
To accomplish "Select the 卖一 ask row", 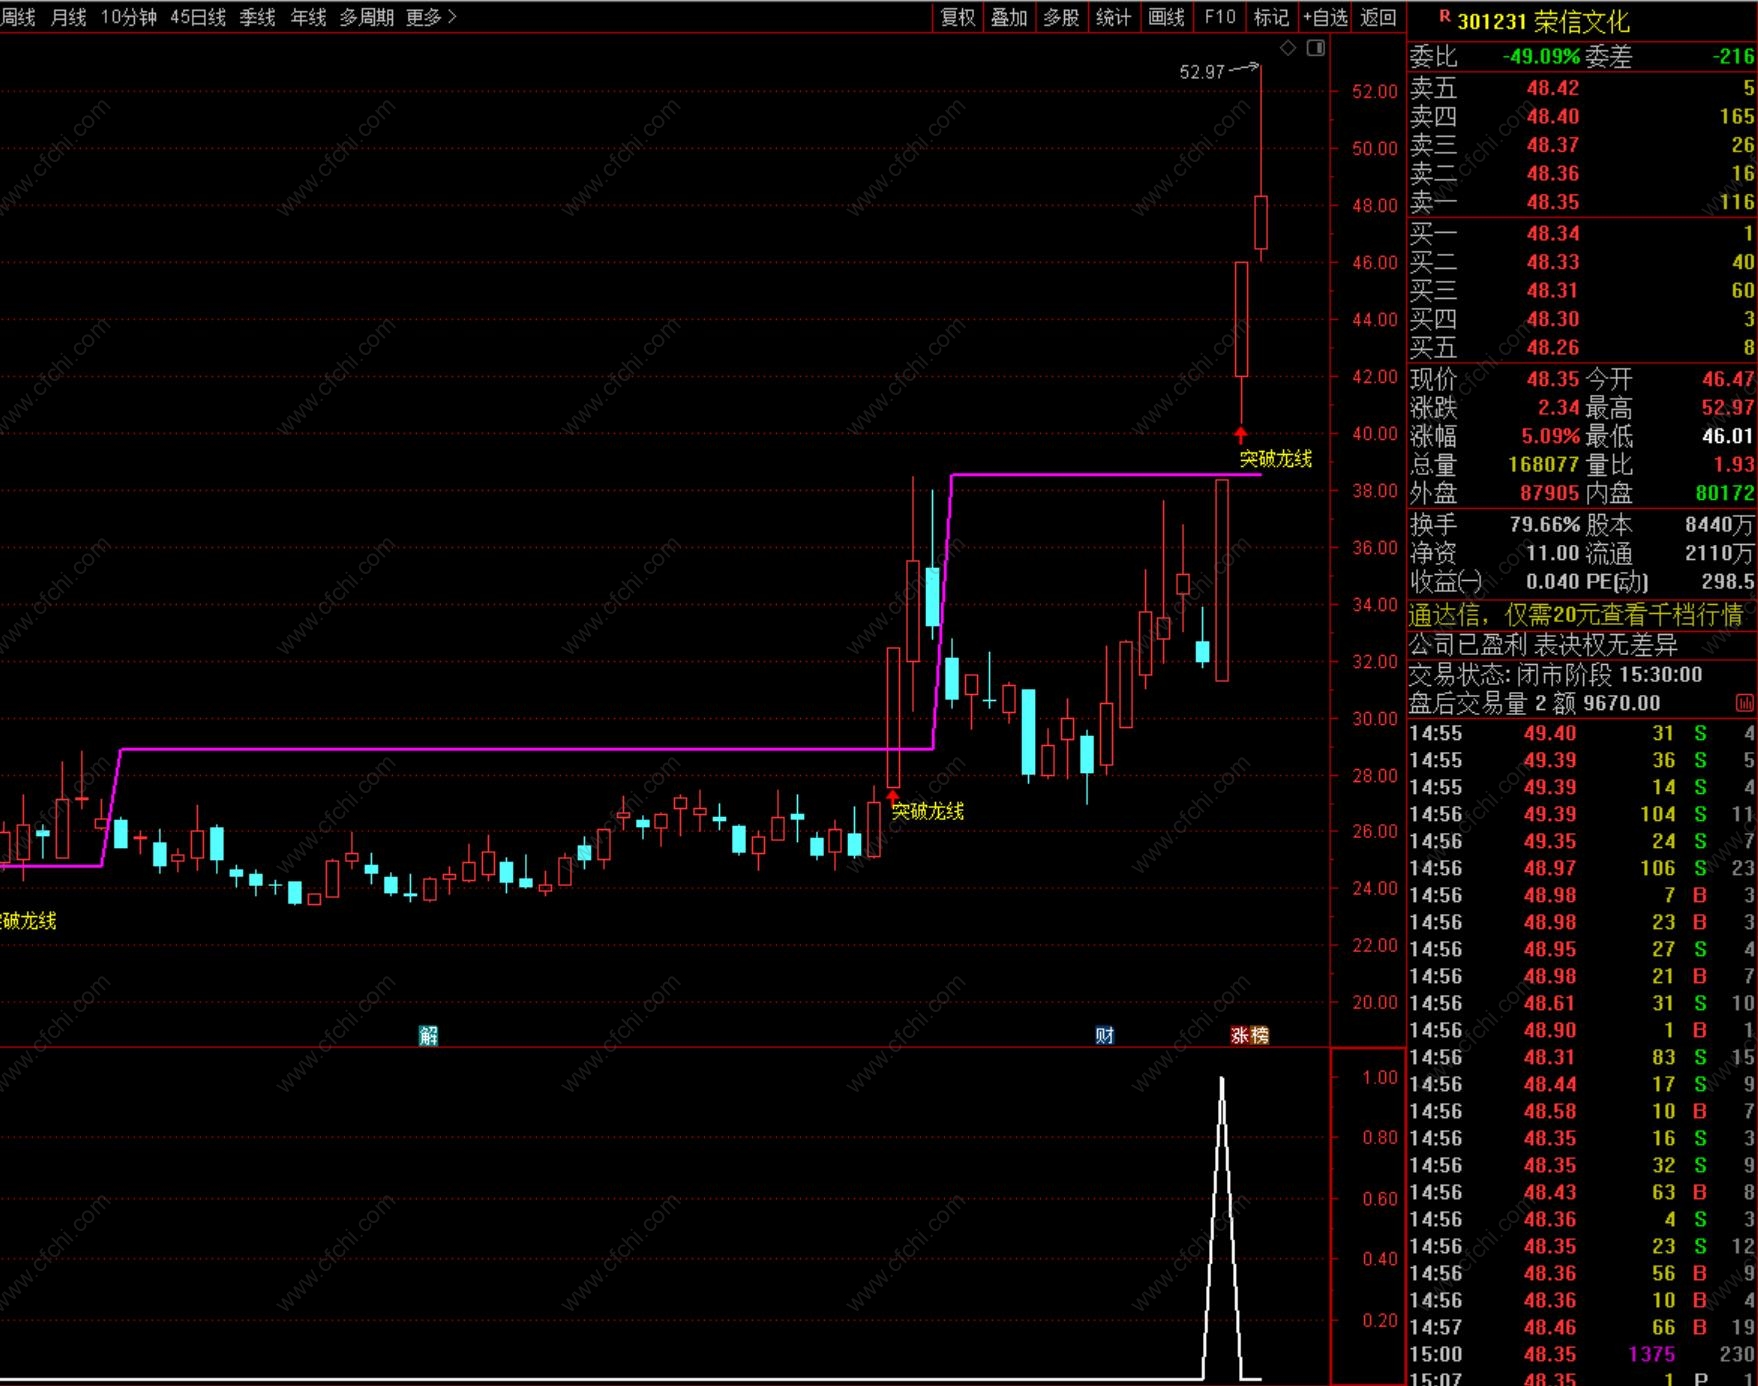I will (1581, 202).
